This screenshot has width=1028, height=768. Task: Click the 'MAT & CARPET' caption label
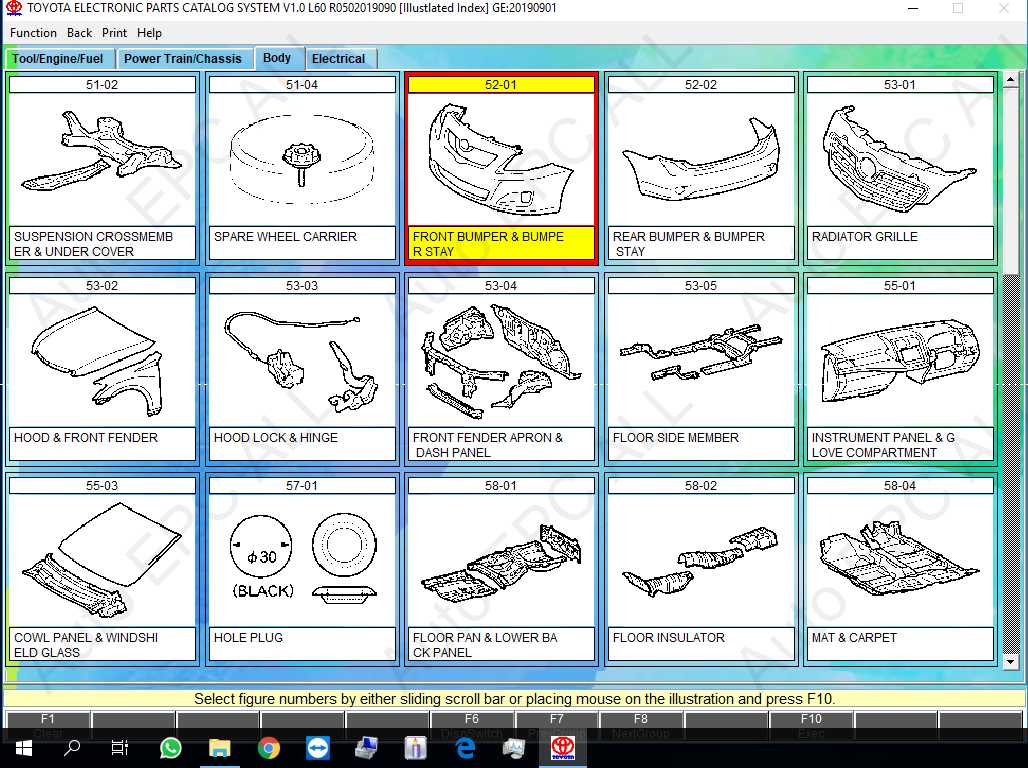coord(900,645)
